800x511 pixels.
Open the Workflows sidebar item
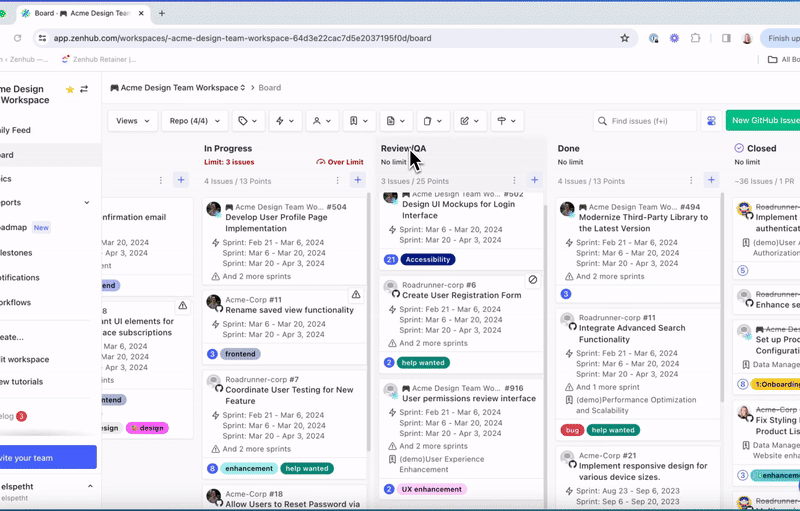pyautogui.click(x=15, y=302)
